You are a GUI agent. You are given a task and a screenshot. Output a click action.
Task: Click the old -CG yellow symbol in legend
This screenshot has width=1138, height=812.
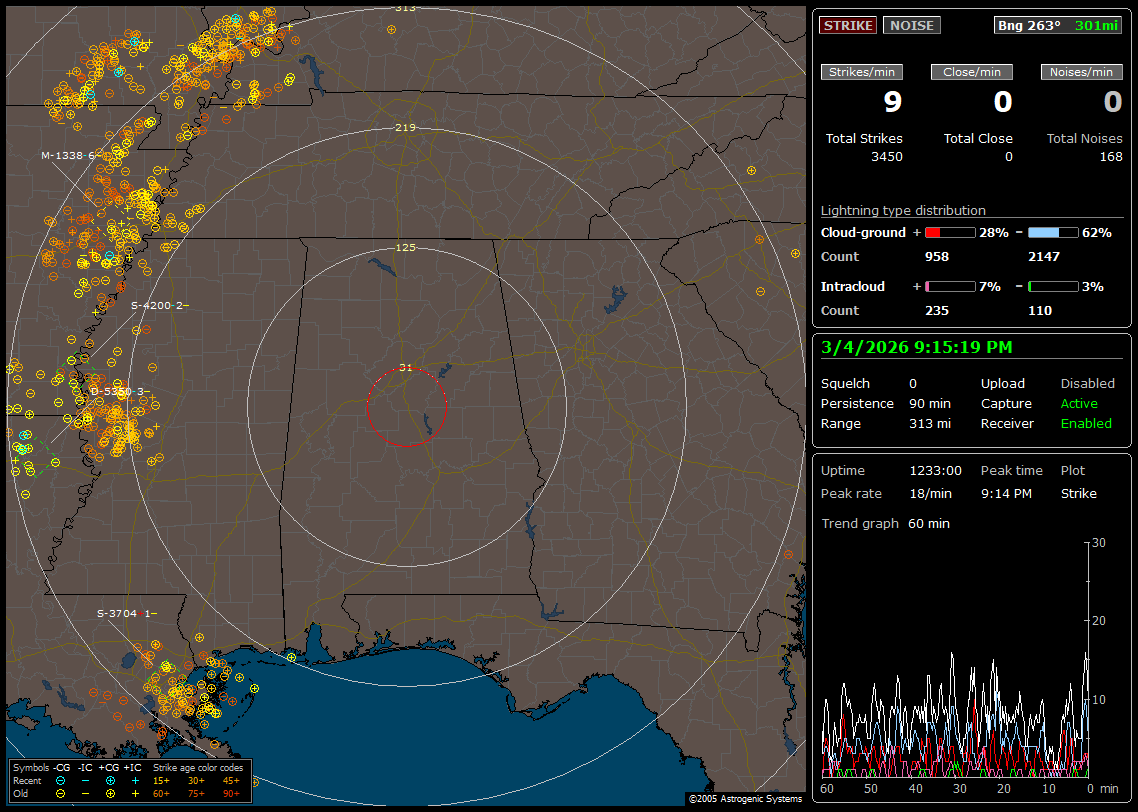[61, 793]
